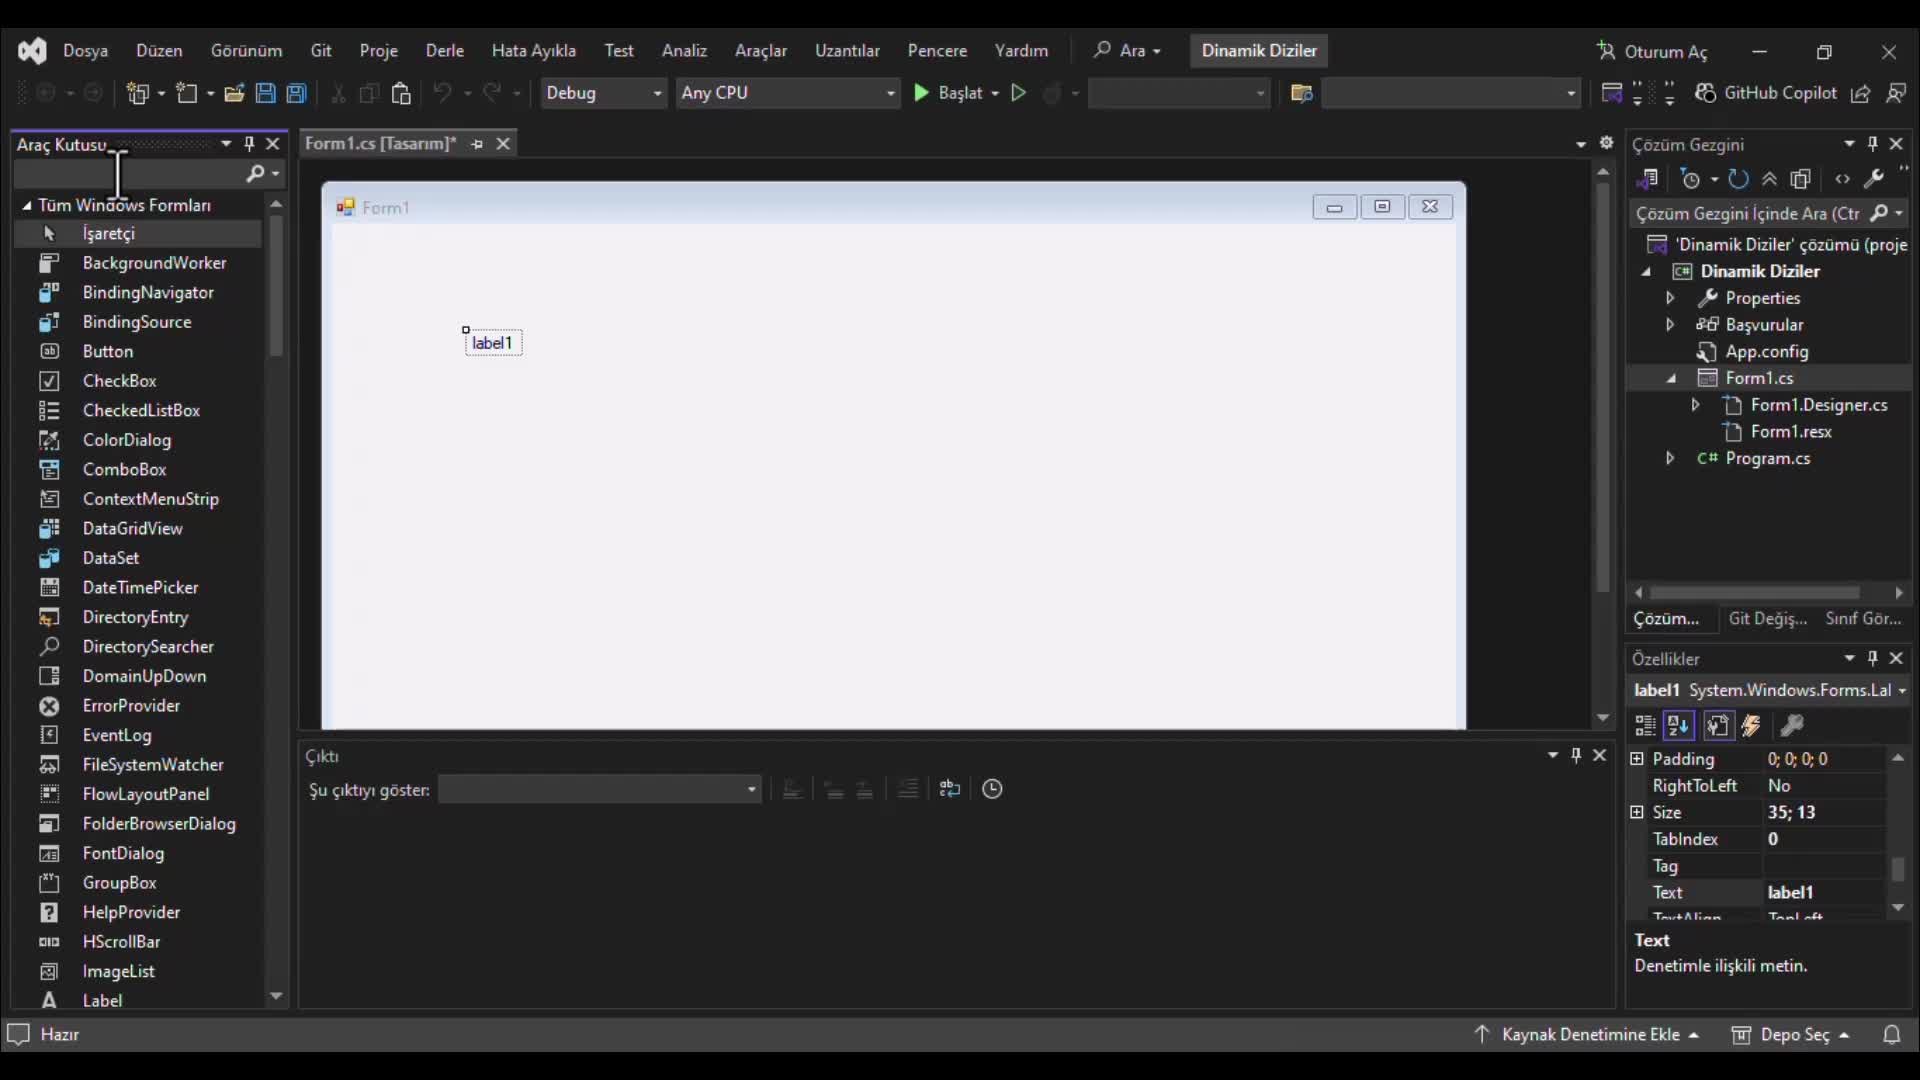Start without debugging using the hollow play icon
The image size is (1920, 1080).
[1019, 93]
